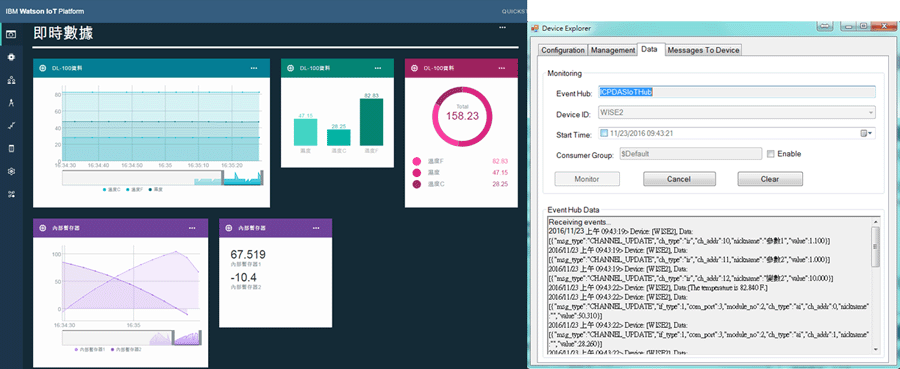The image size is (900, 369).
Task: Open the Members icon in sidebar
Action: click(11, 80)
